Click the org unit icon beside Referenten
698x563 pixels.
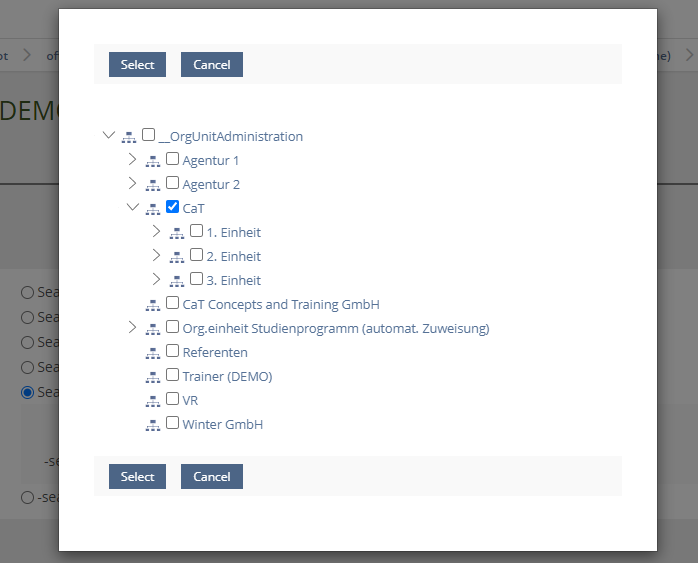click(x=153, y=353)
